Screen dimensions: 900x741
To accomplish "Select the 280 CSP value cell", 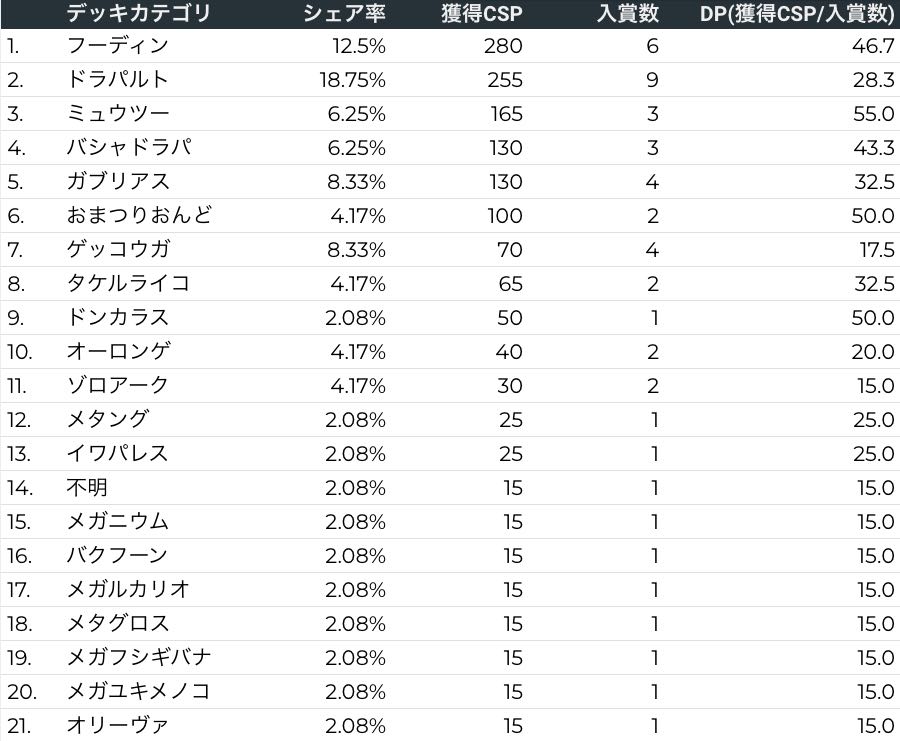I will coord(504,46).
